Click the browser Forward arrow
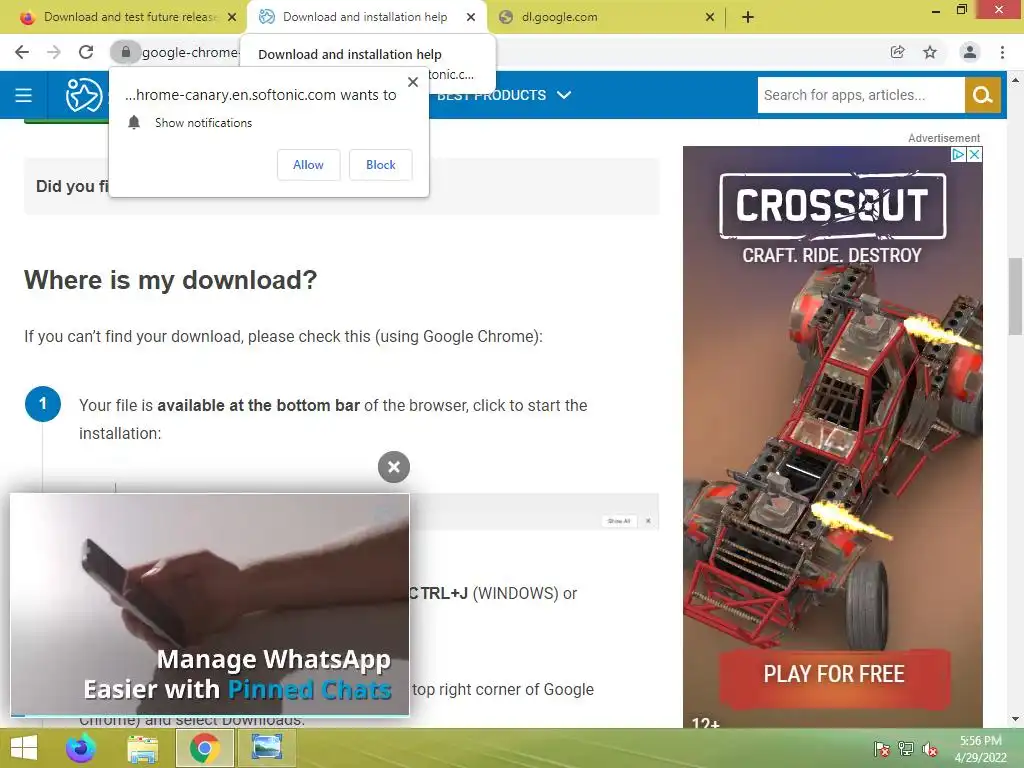This screenshot has width=1024, height=768. (x=54, y=52)
